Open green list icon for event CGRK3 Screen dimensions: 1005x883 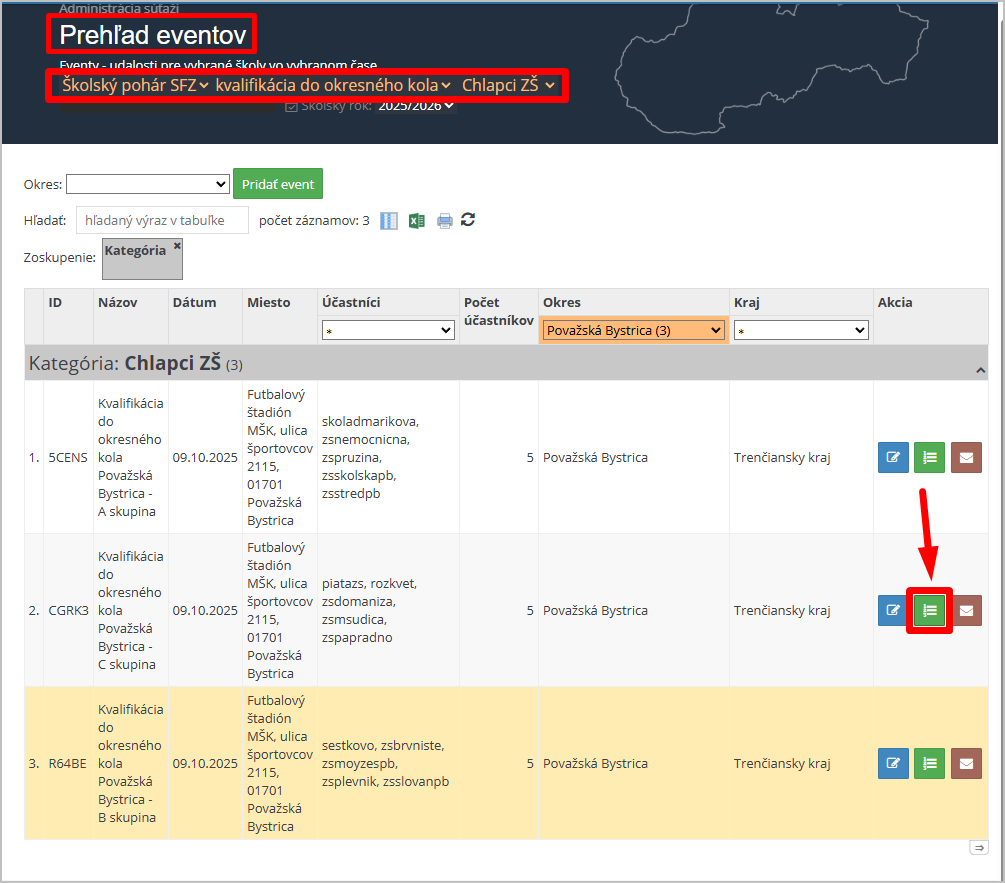(929, 610)
